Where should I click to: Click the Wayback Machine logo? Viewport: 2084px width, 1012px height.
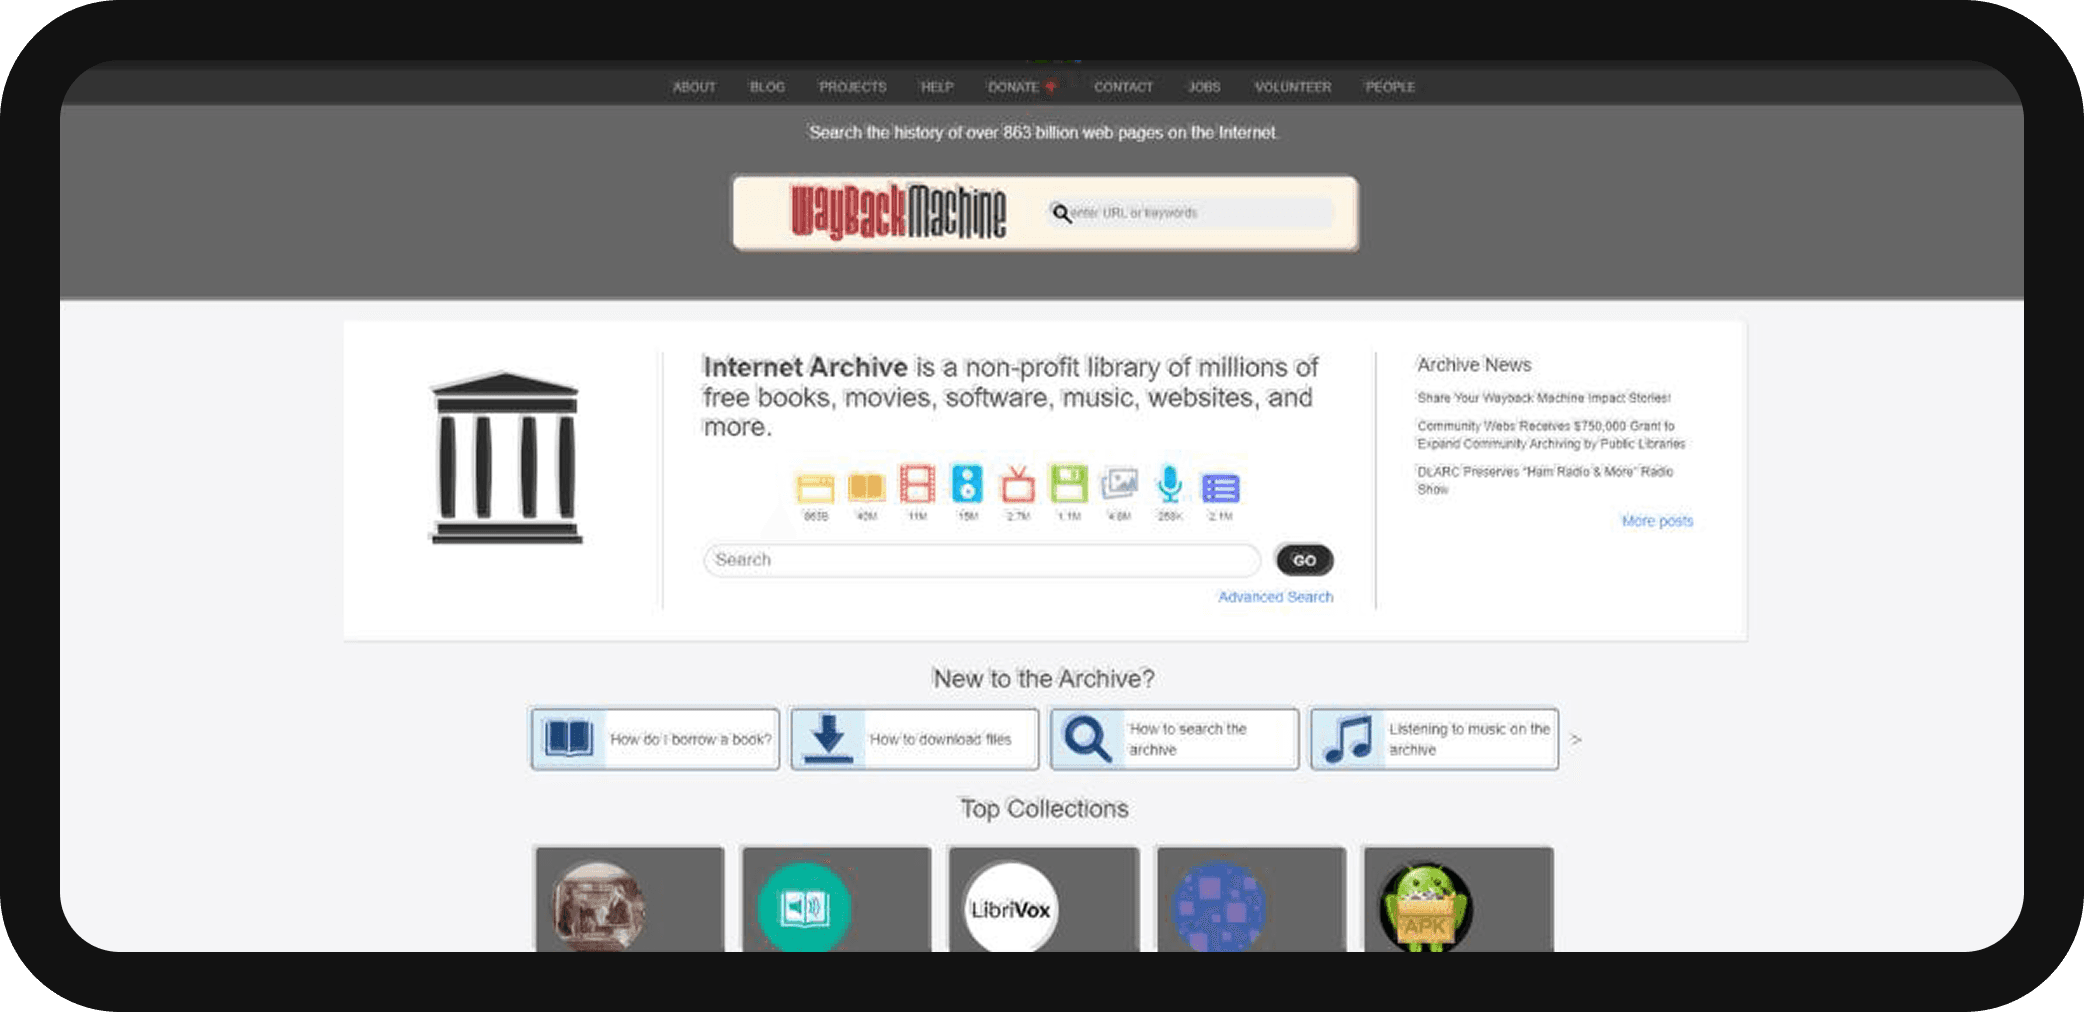tap(898, 212)
